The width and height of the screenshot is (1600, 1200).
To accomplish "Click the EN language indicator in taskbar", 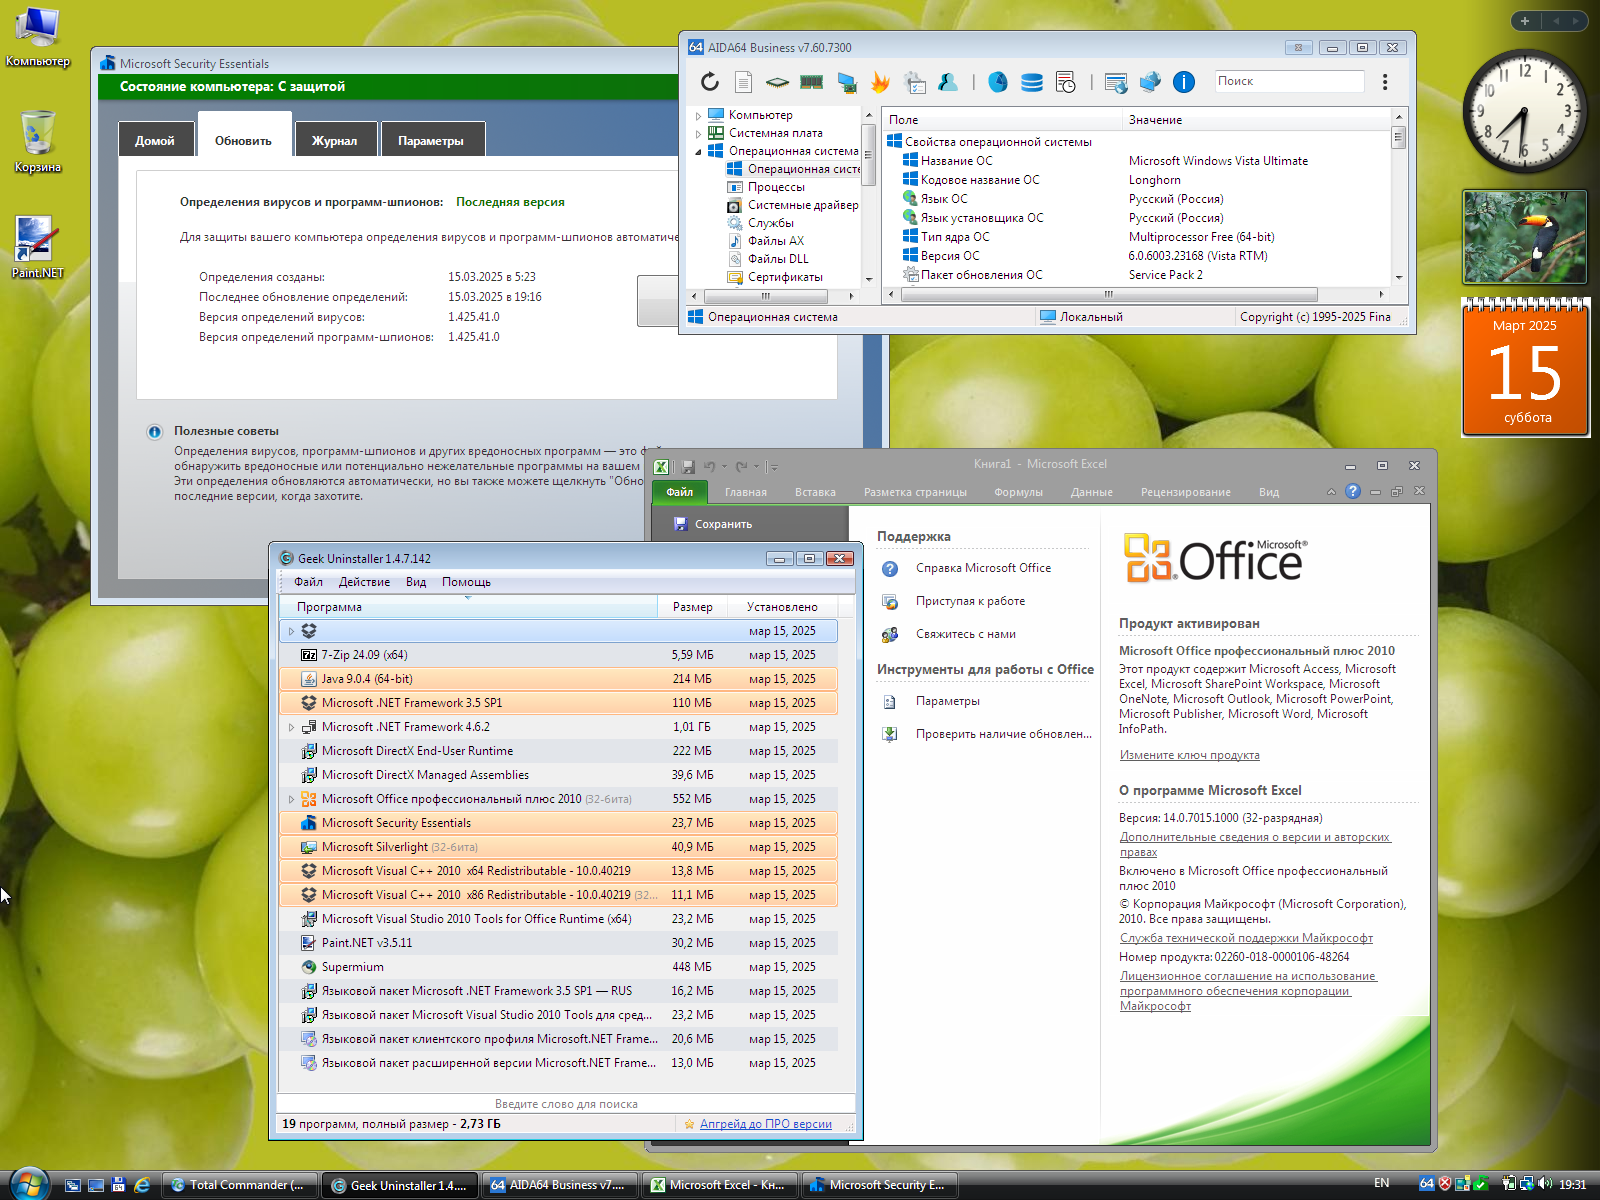I will click(x=1381, y=1184).
